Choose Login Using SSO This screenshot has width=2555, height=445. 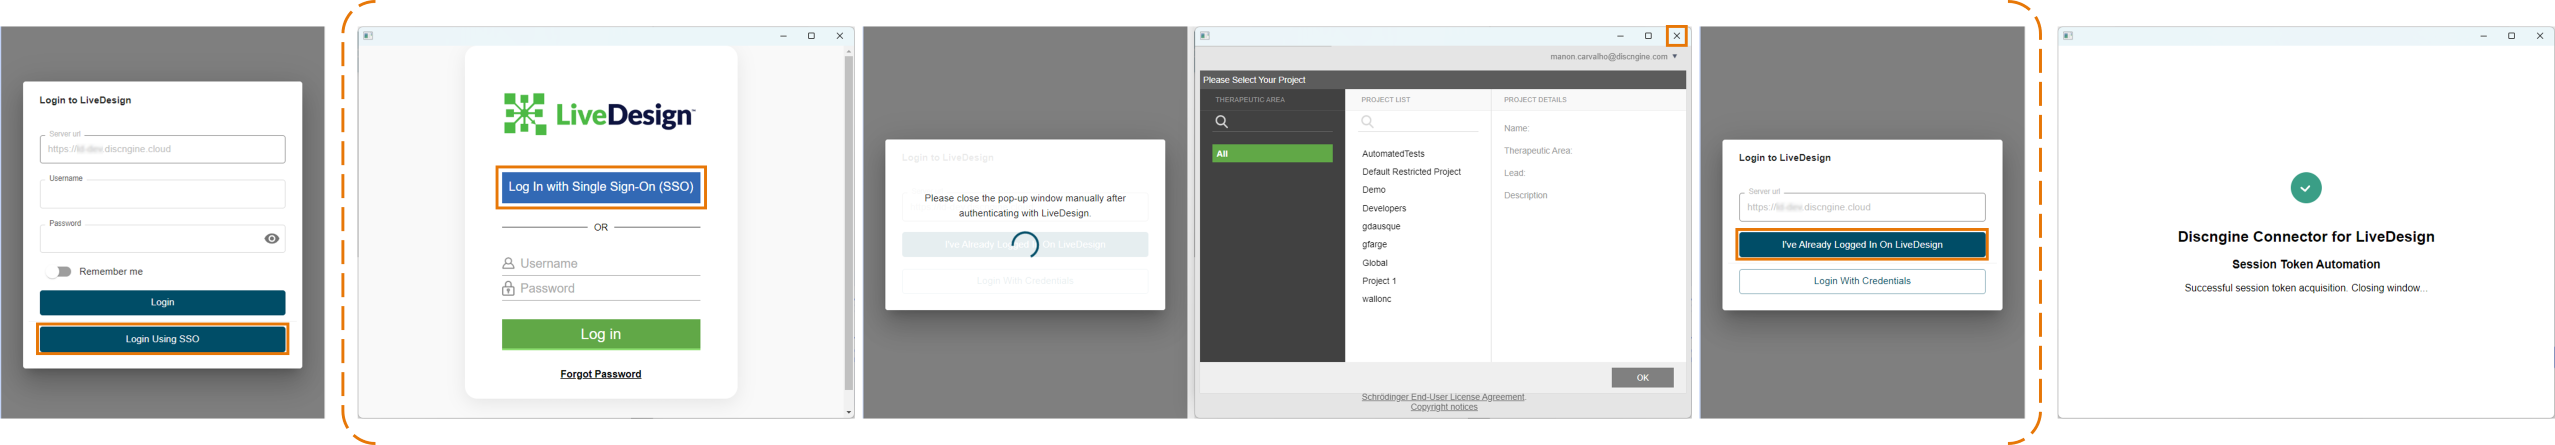pos(162,339)
